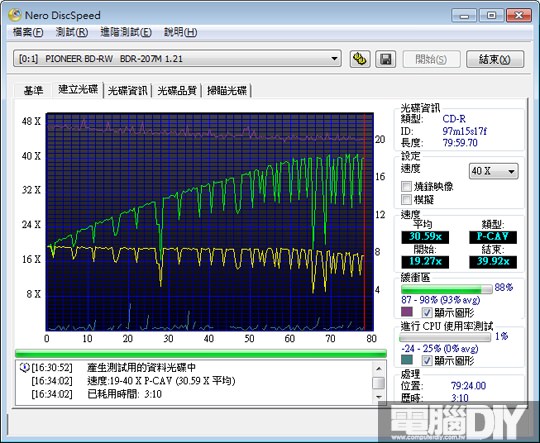This screenshot has width=540, height=443.
Task: Click the log line 已耗用時間: 3:10
Action: (124, 394)
